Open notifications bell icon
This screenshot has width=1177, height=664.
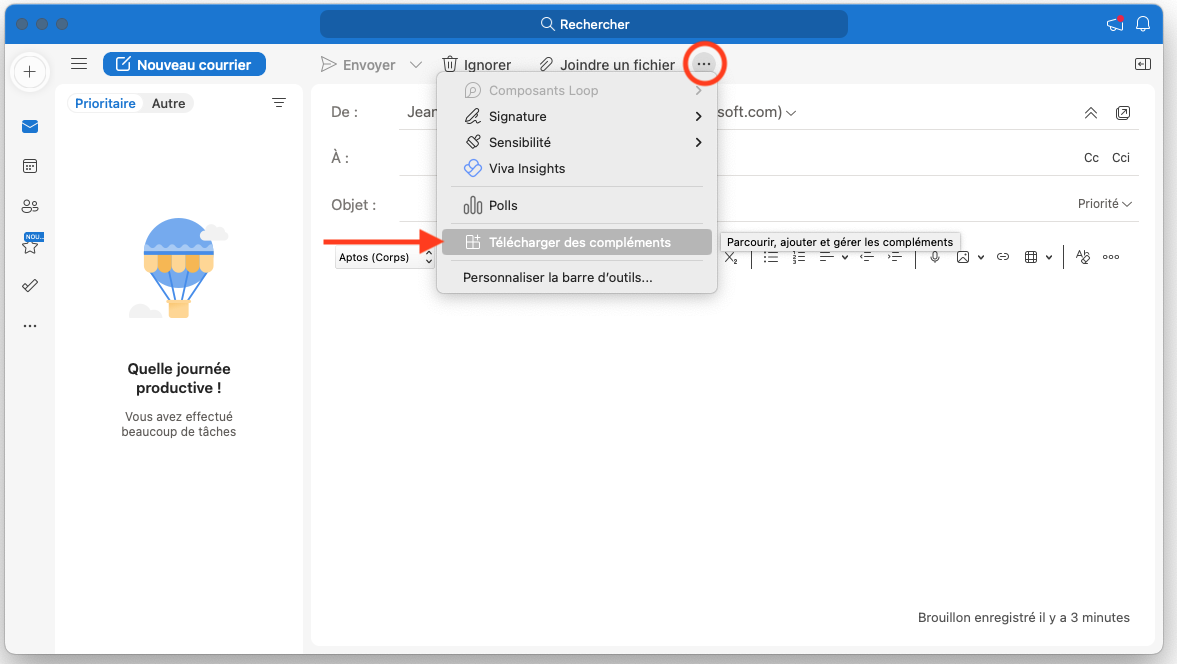click(x=1143, y=24)
